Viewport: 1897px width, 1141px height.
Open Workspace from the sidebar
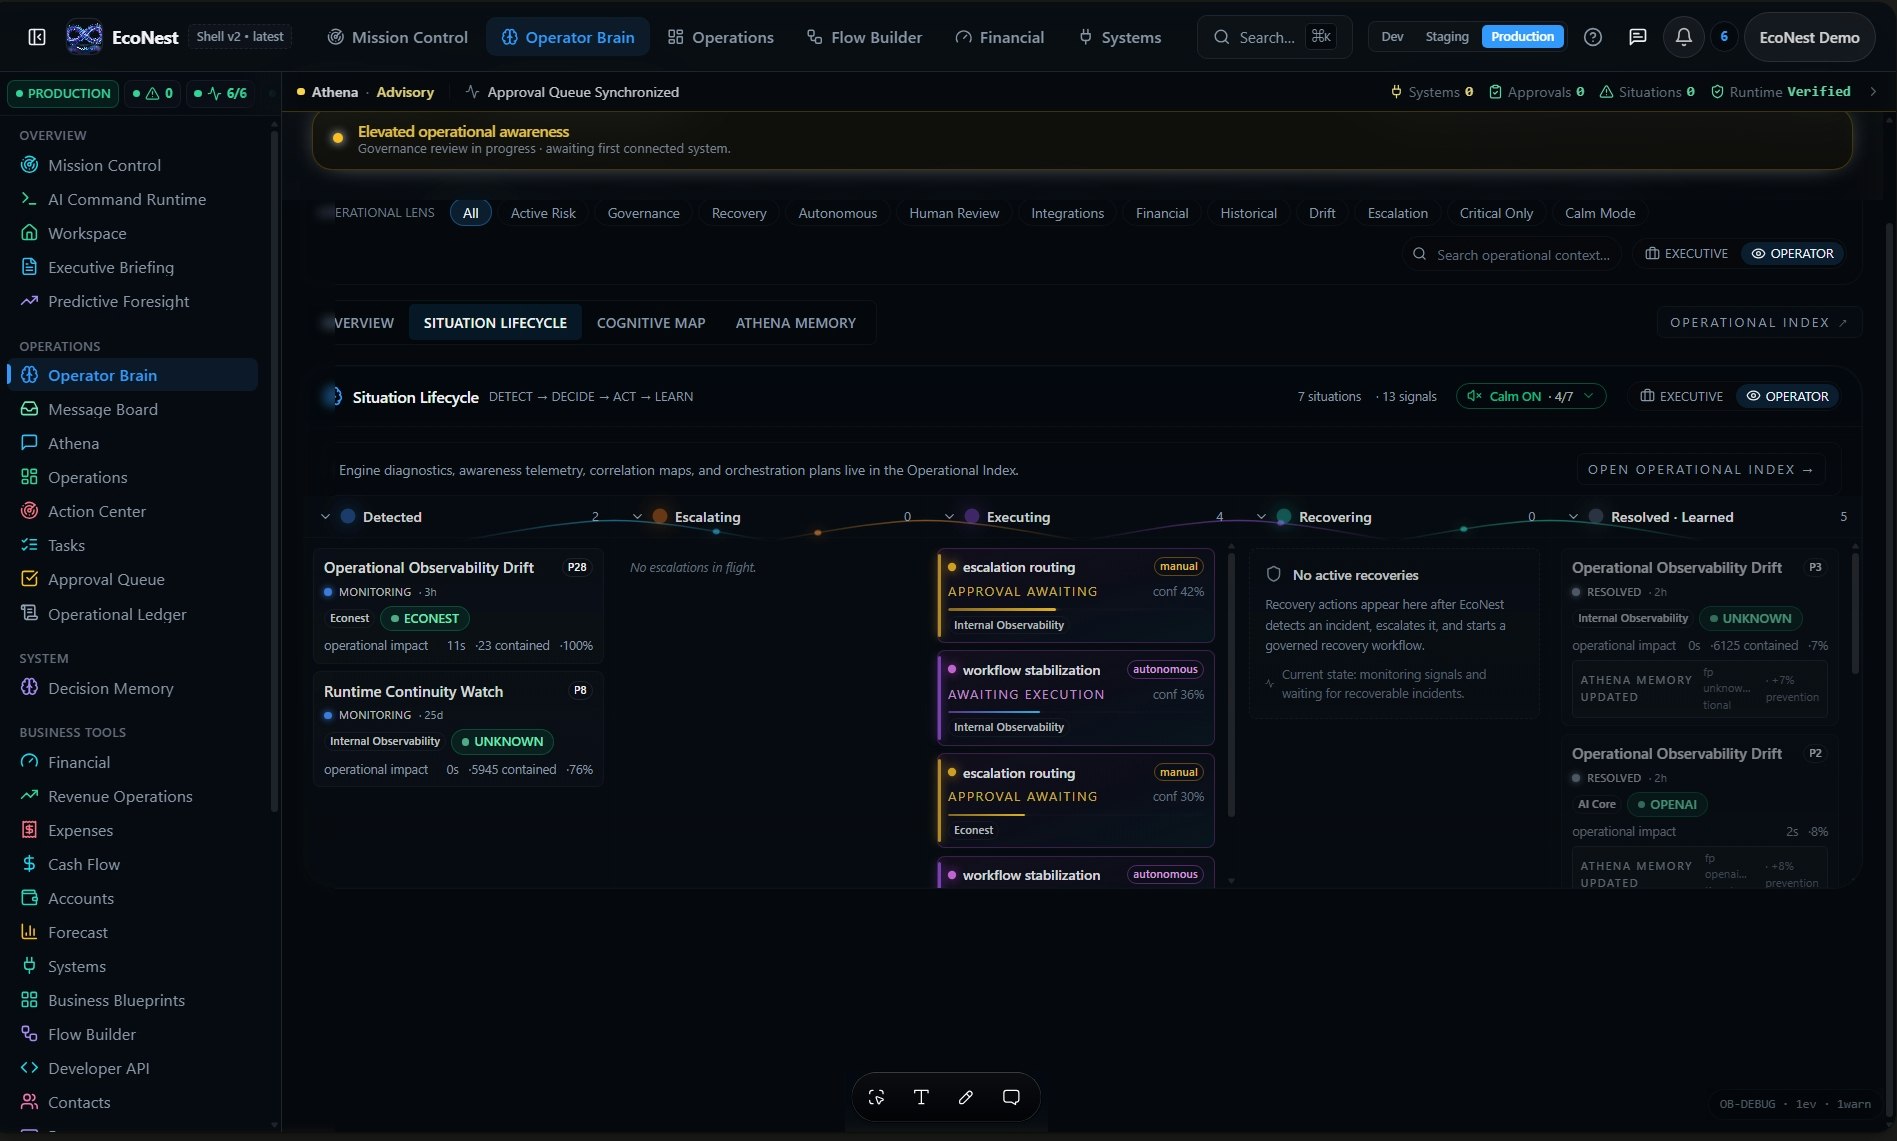click(x=87, y=233)
